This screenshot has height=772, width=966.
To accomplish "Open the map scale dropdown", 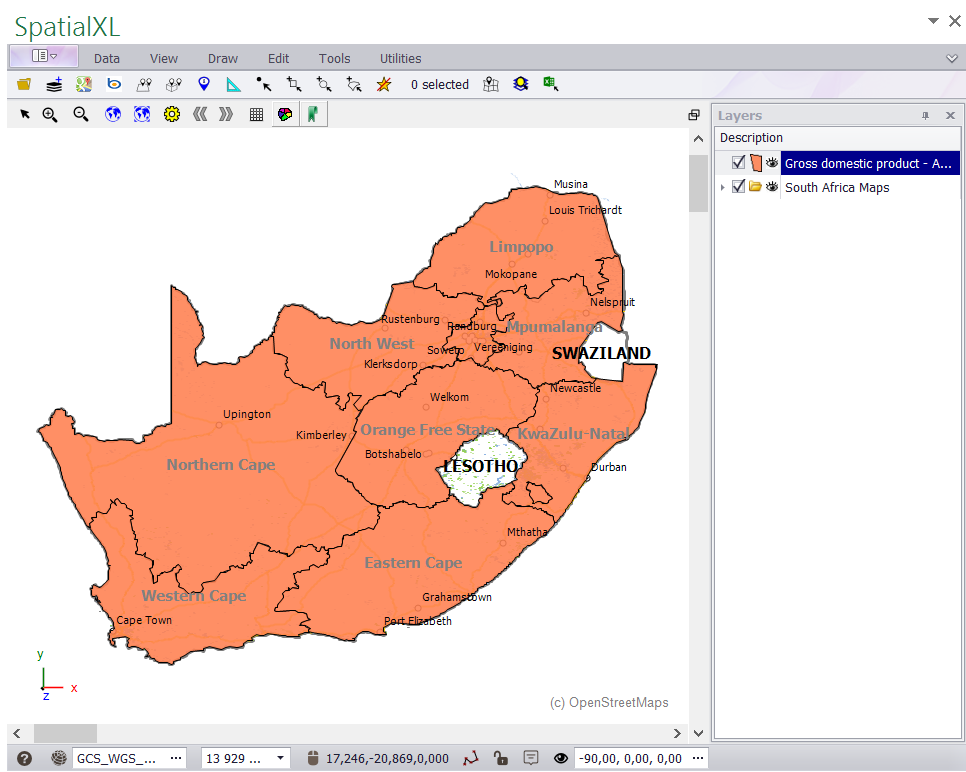I will 278,758.
